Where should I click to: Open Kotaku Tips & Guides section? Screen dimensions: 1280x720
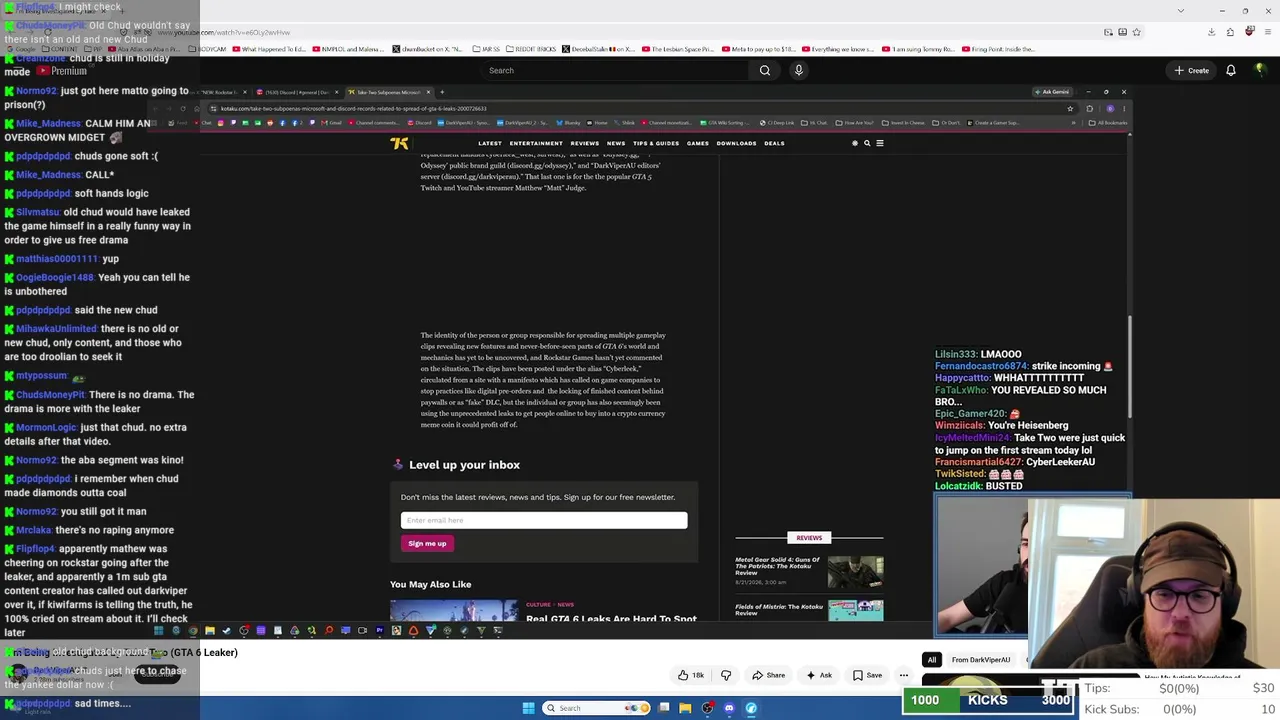656,143
